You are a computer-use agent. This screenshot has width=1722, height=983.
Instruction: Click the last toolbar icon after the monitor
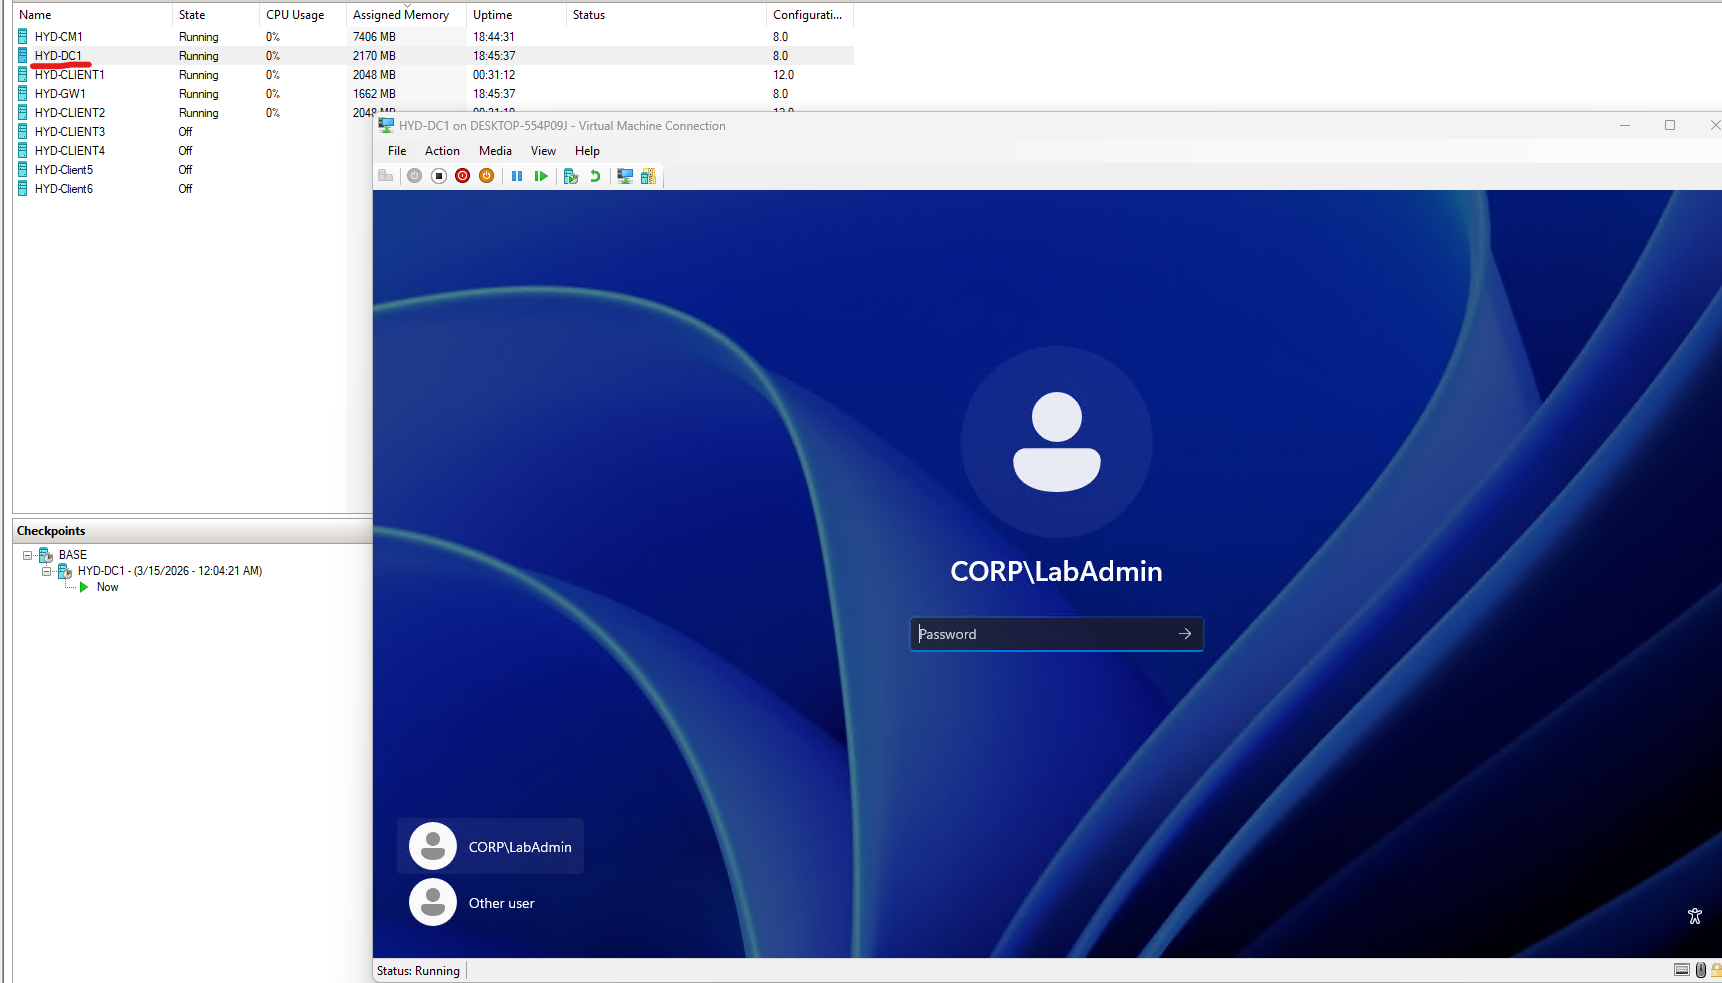coord(648,176)
